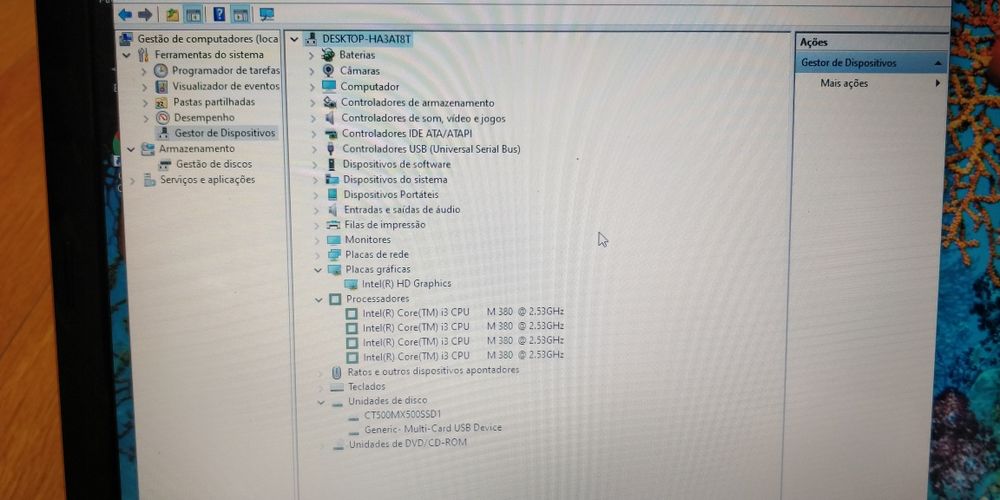
Task: Collapse the Processadores category
Action: click(319, 299)
